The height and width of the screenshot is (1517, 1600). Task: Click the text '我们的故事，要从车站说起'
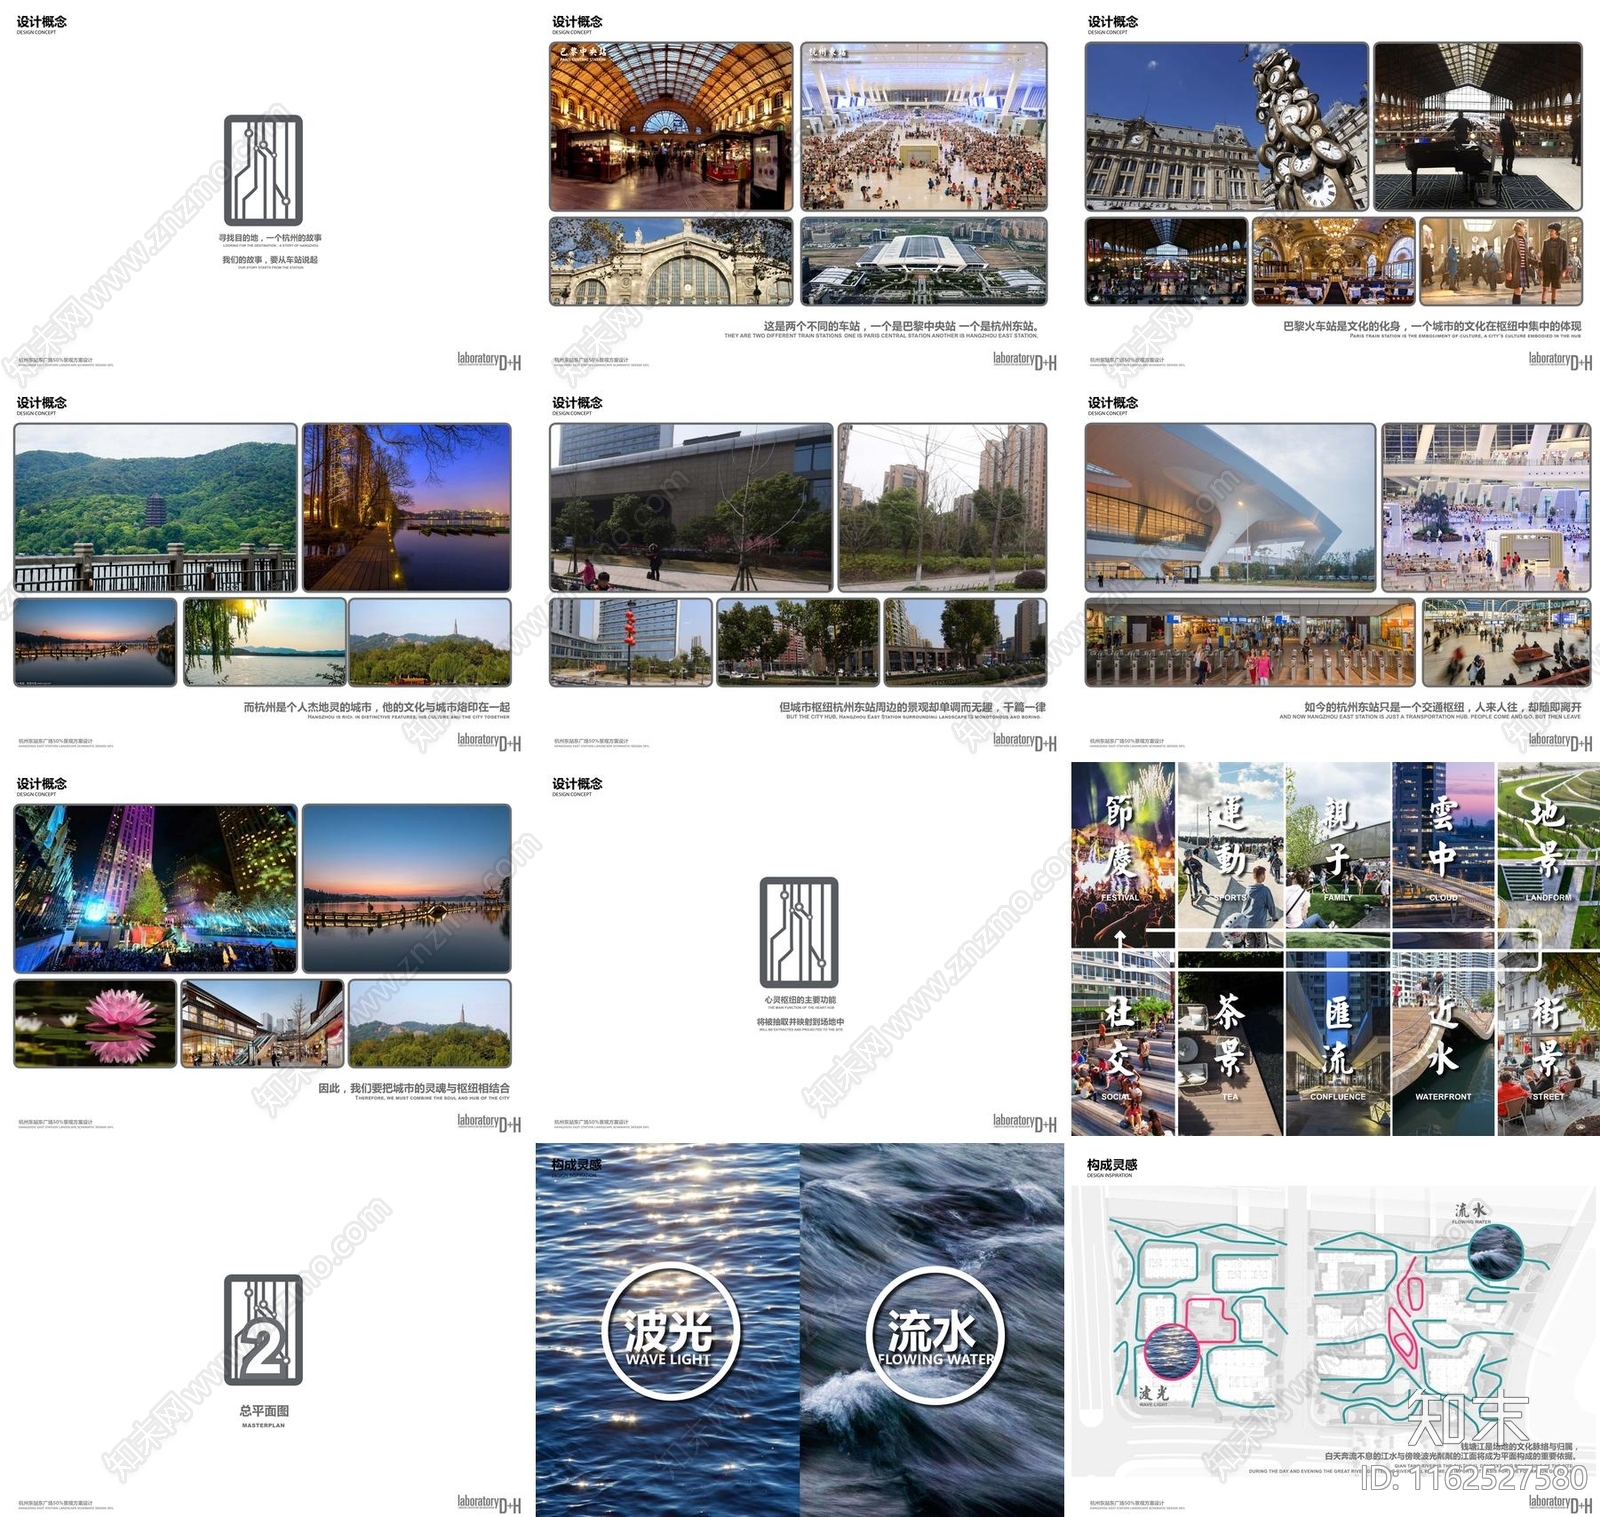coord(270,259)
